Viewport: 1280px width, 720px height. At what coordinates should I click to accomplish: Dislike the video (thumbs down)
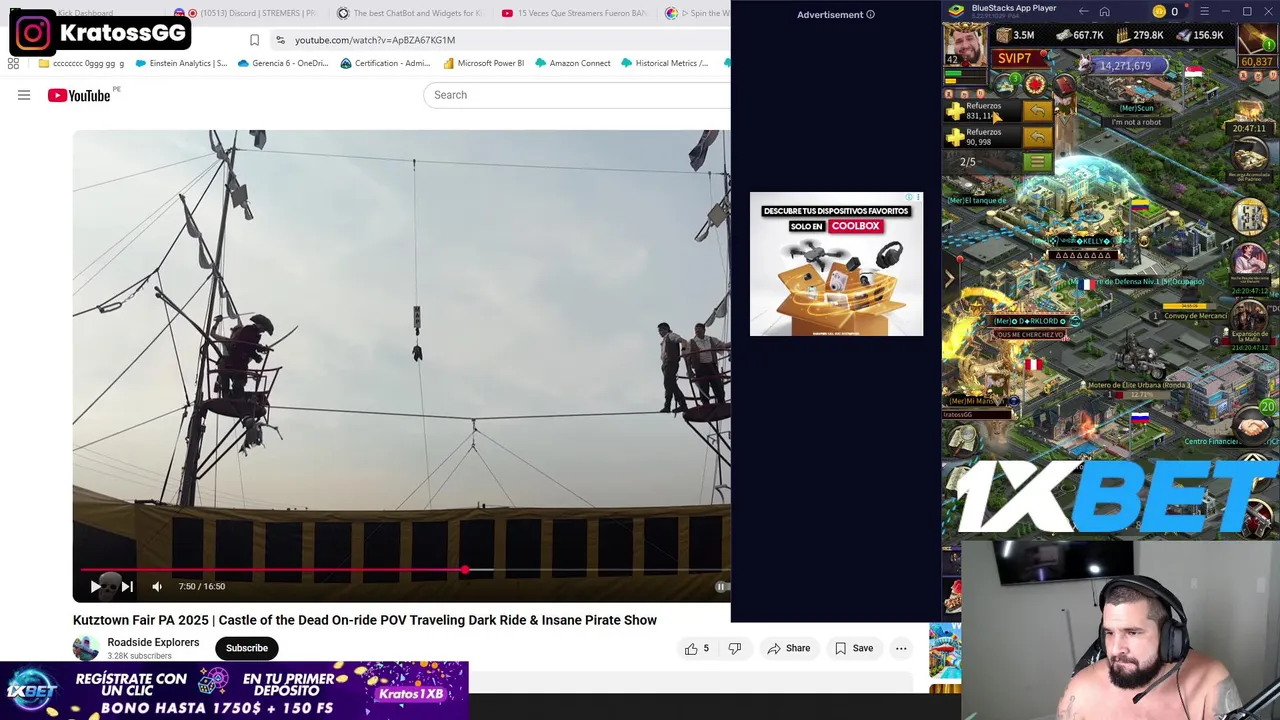click(x=735, y=648)
